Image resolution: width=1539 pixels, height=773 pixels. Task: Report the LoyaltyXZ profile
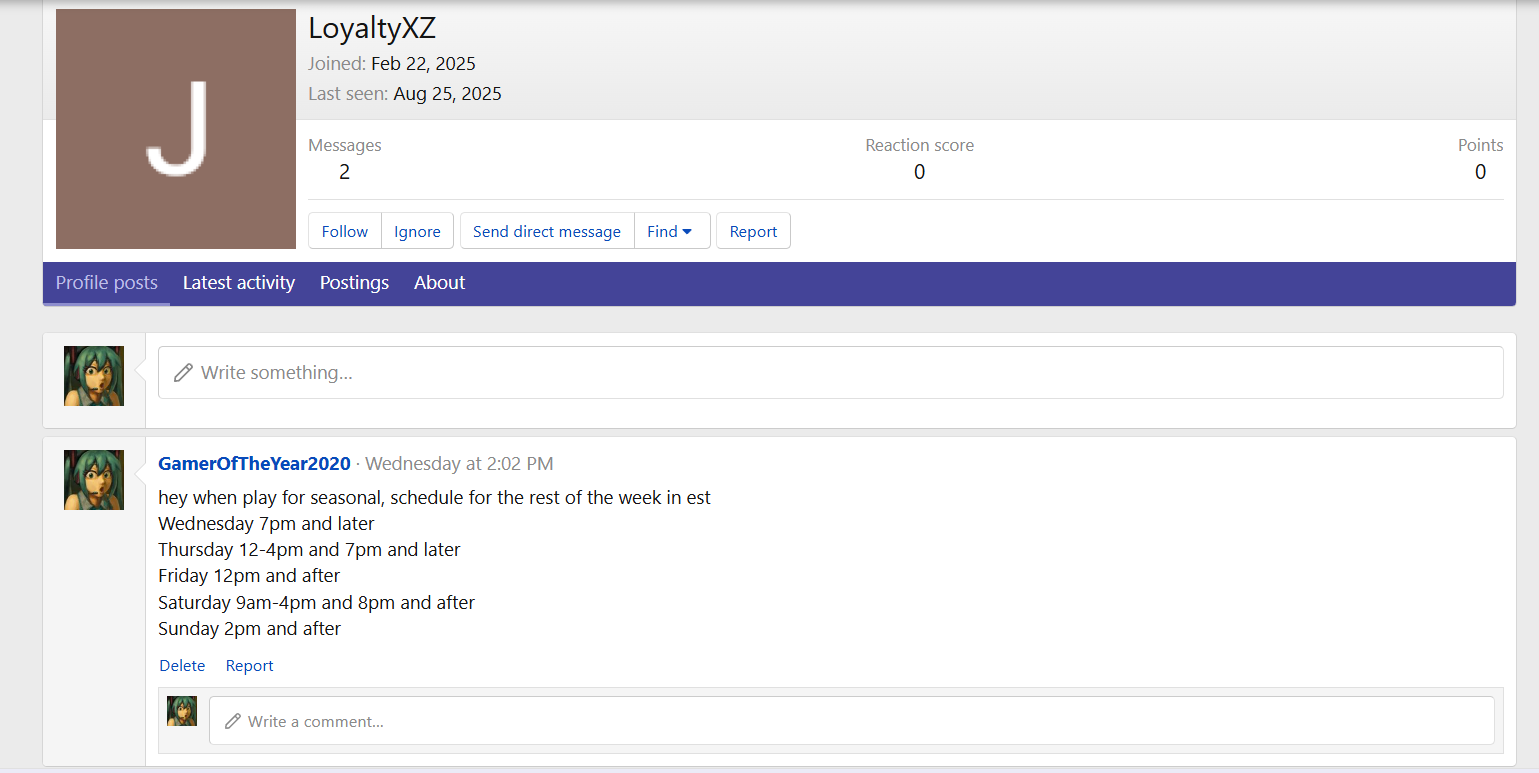coord(753,231)
